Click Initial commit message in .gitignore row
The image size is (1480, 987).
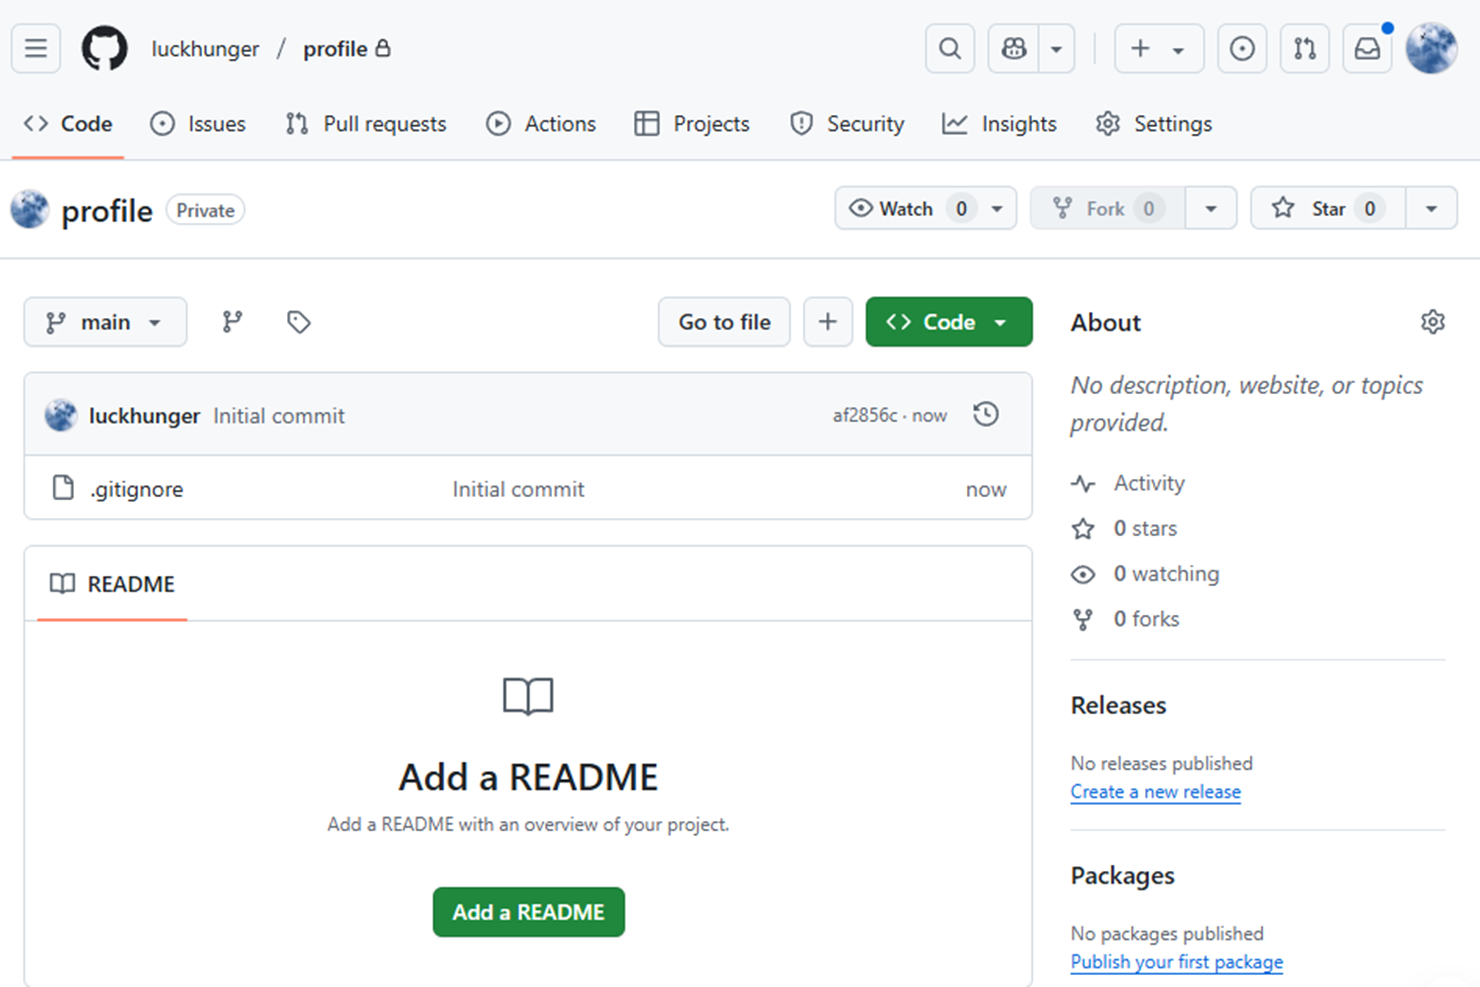coord(518,489)
